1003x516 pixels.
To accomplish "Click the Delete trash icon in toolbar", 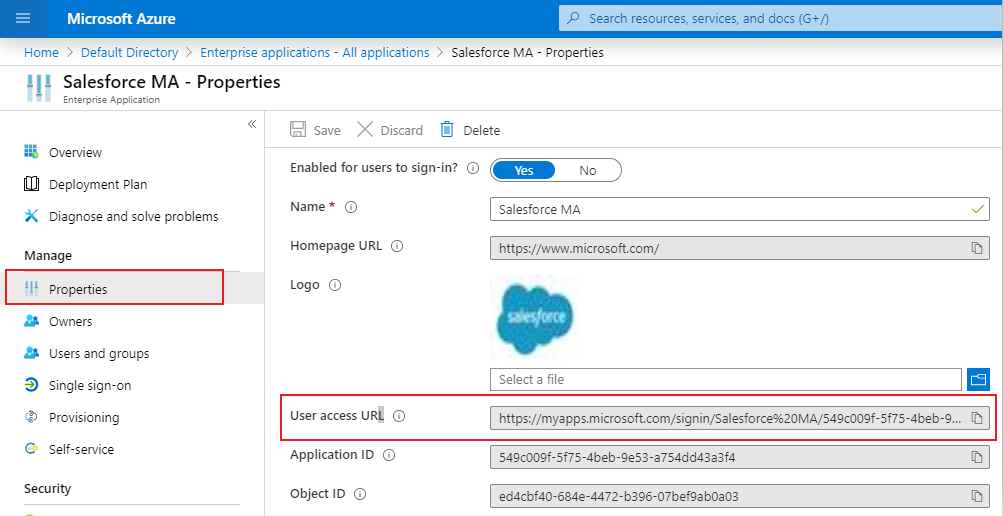I will tap(447, 130).
